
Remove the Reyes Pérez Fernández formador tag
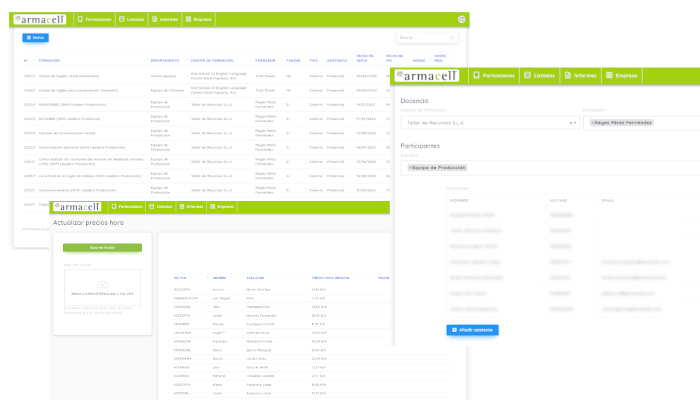click(592, 123)
